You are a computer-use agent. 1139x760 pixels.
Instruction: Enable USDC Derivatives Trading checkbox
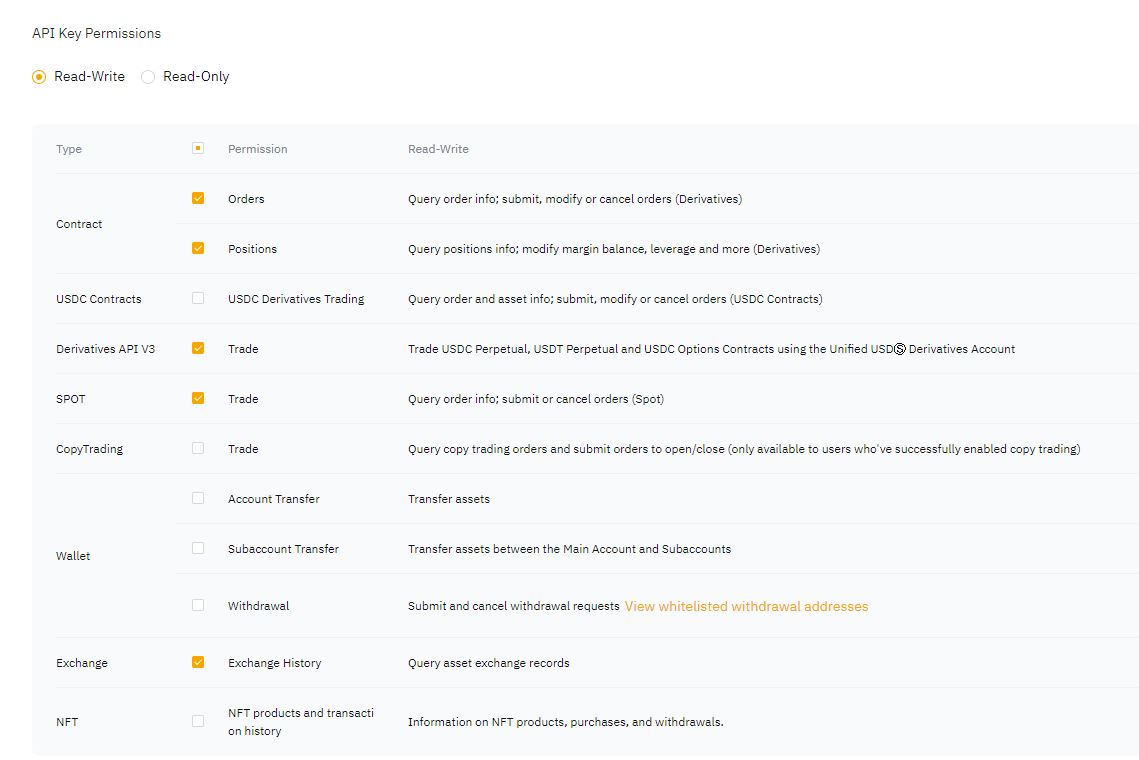tap(198, 298)
